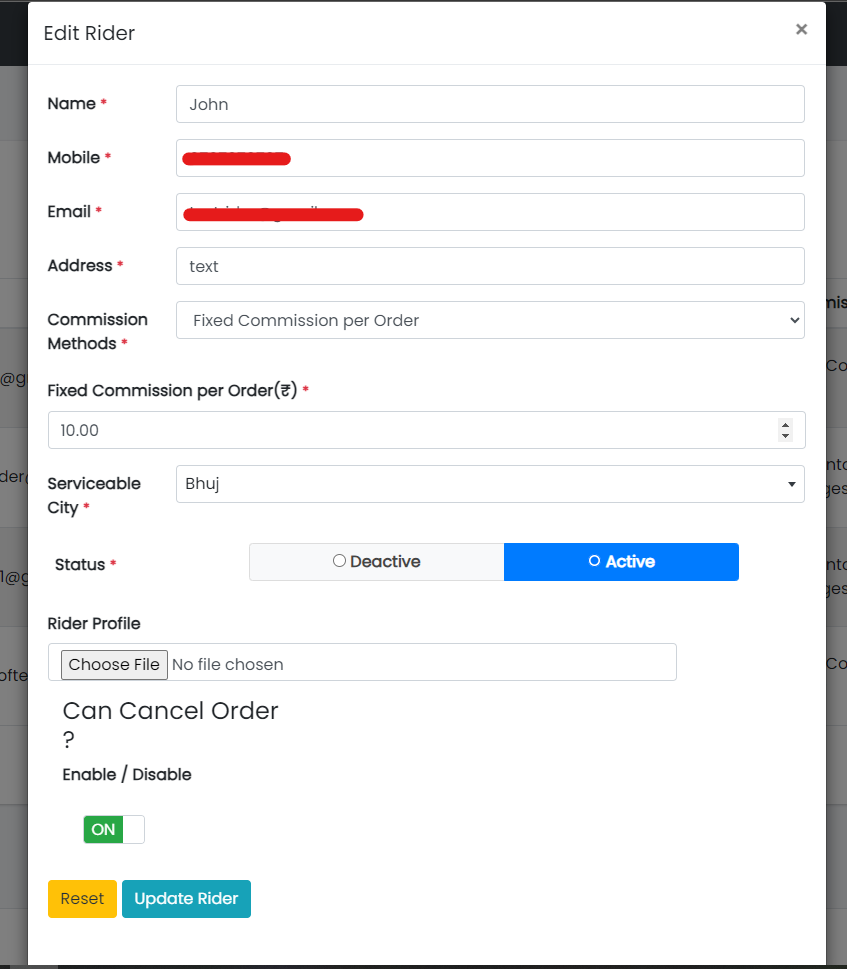The width and height of the screenshot is (847, 969).
Task: Click the Update Rider button
Action: coord(187,899)
